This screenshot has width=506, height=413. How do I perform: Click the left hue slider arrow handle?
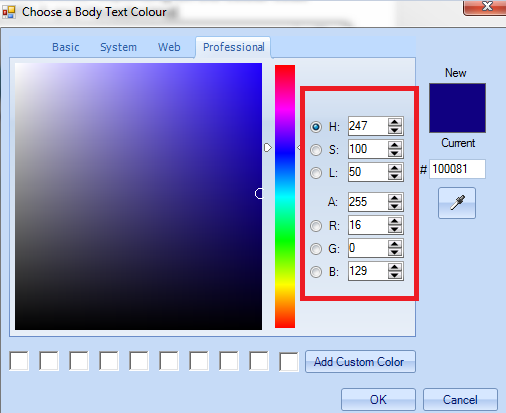[x=268, y=147]
